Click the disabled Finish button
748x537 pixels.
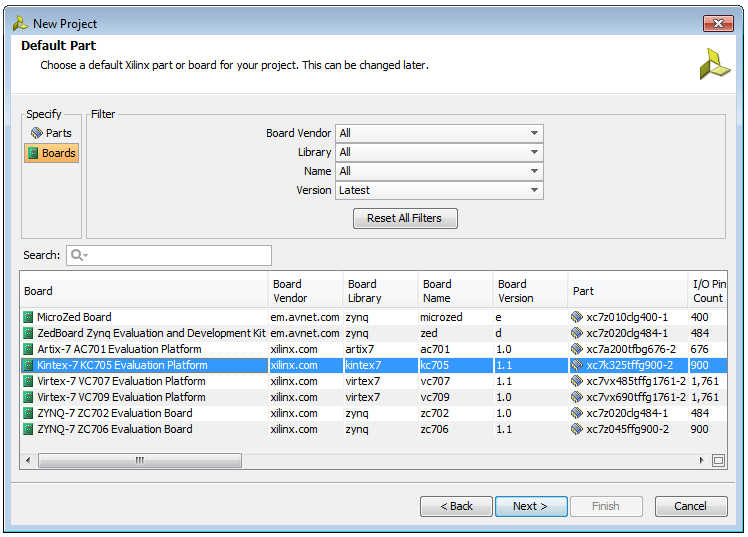[606, 506]
